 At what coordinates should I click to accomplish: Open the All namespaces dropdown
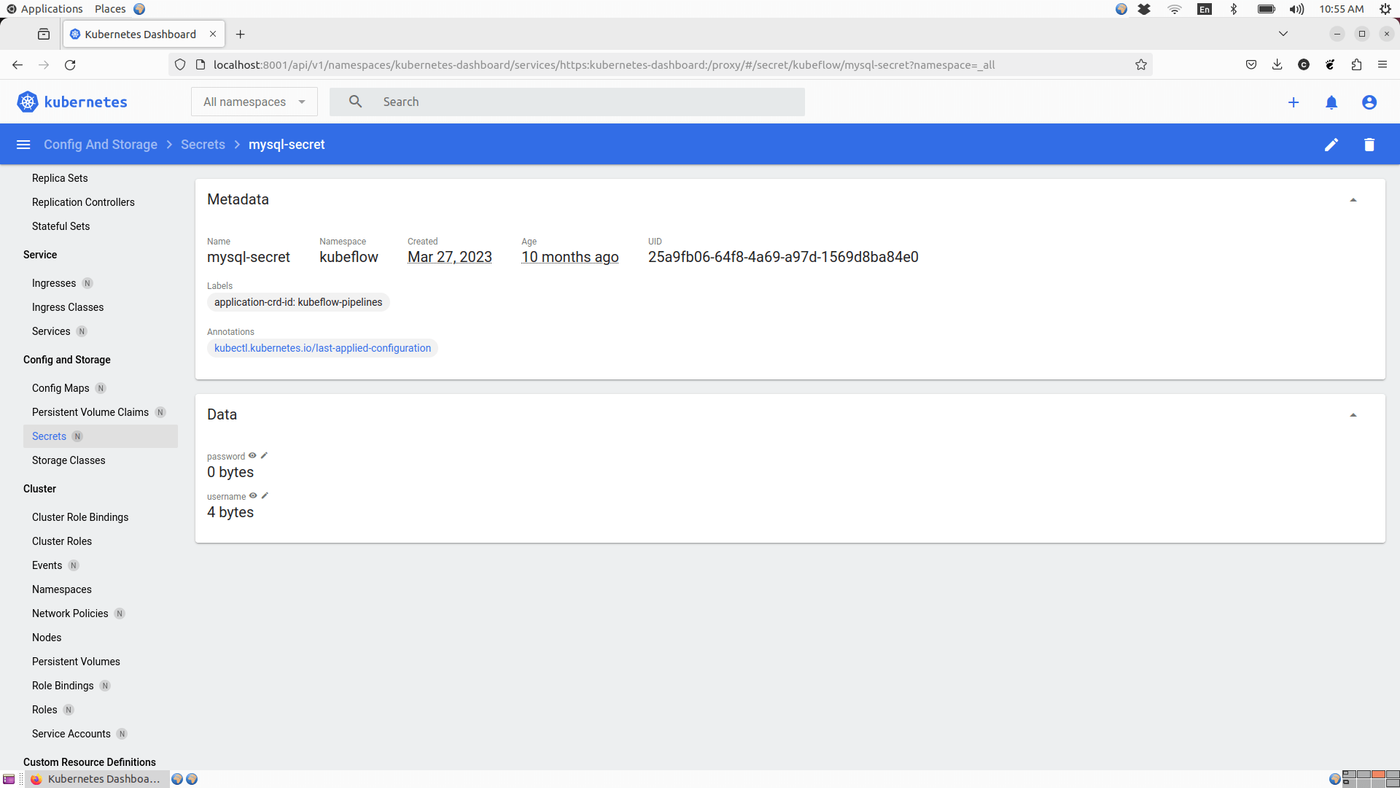254,102
